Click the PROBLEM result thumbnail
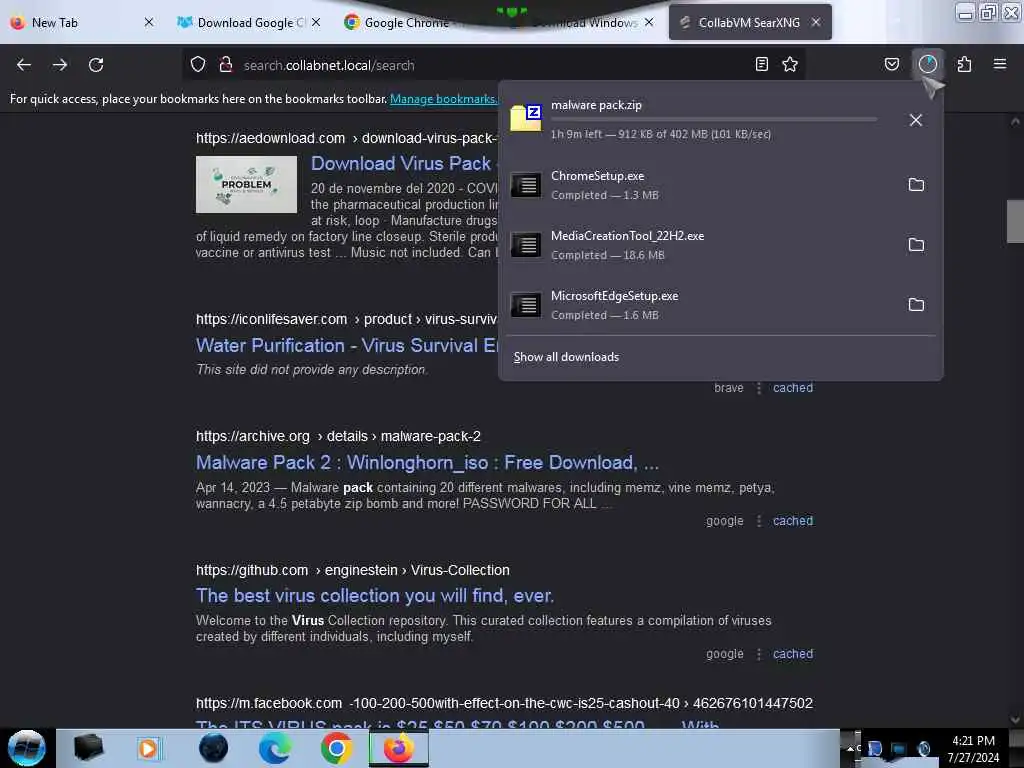 246,184
